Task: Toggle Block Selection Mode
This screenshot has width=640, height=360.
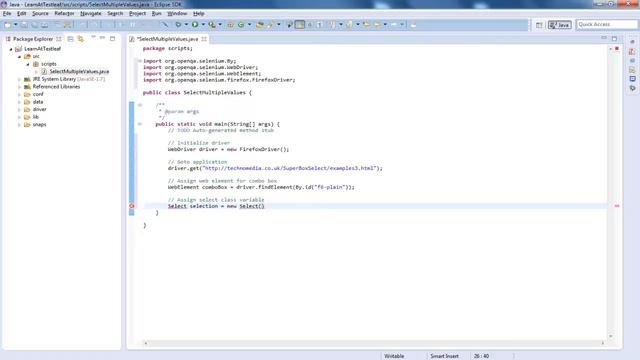Action: [x=309, y=24]
